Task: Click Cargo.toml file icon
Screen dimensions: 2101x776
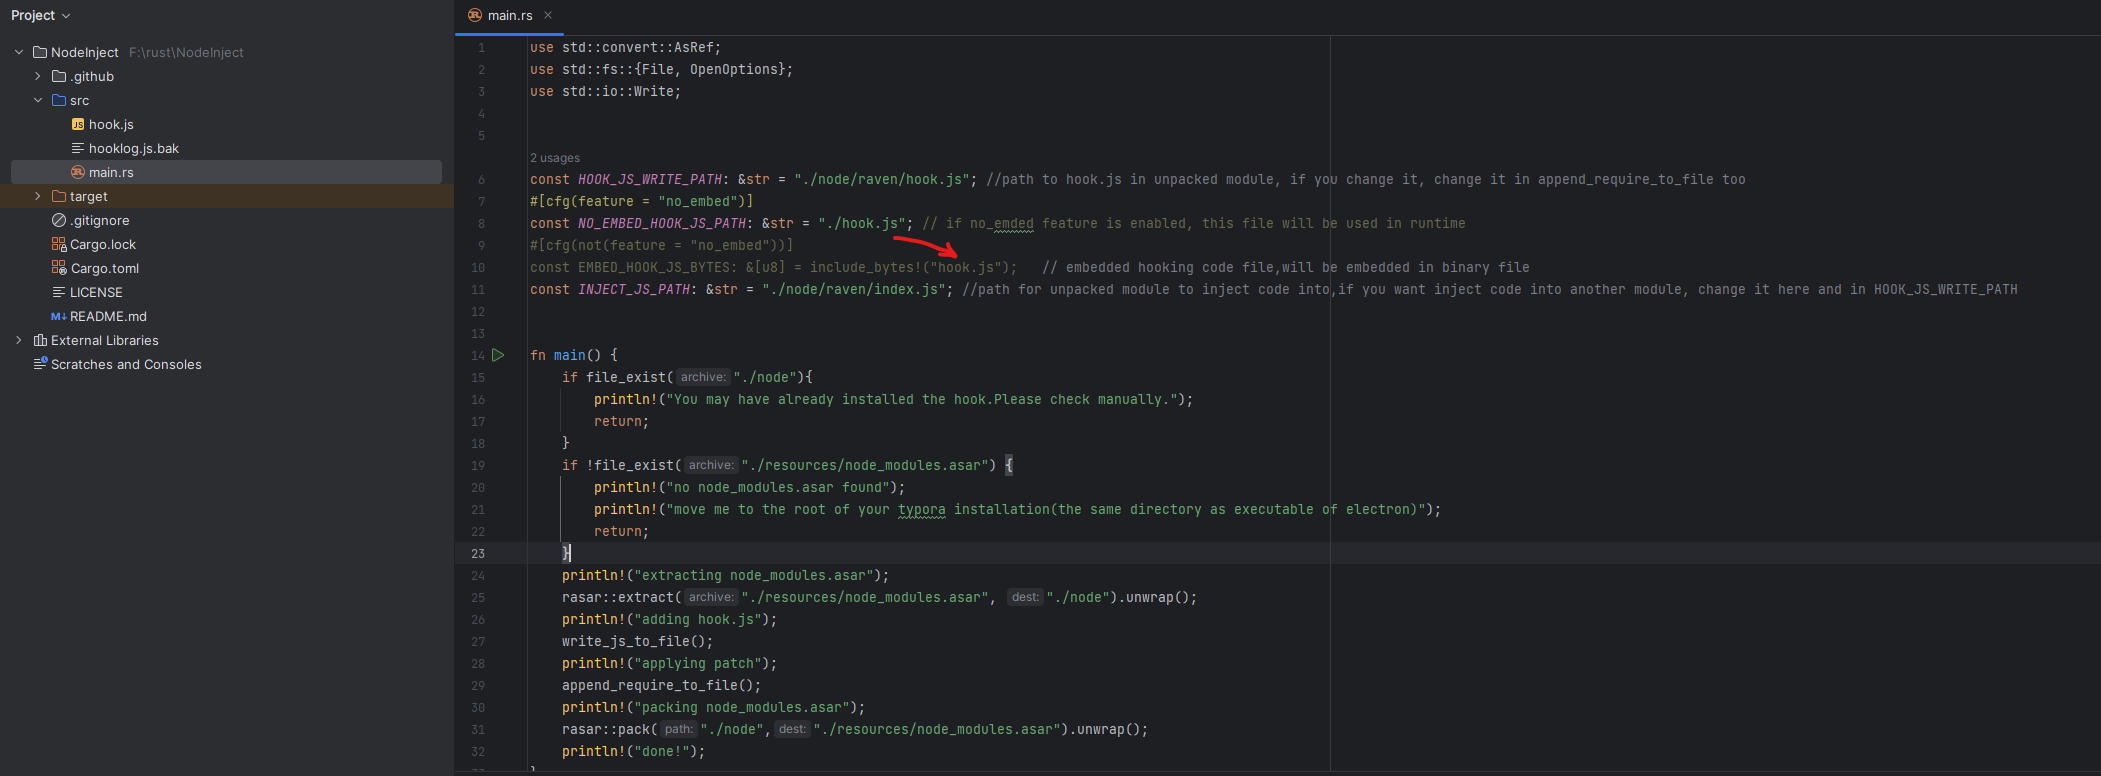Action: pos(59,268)
